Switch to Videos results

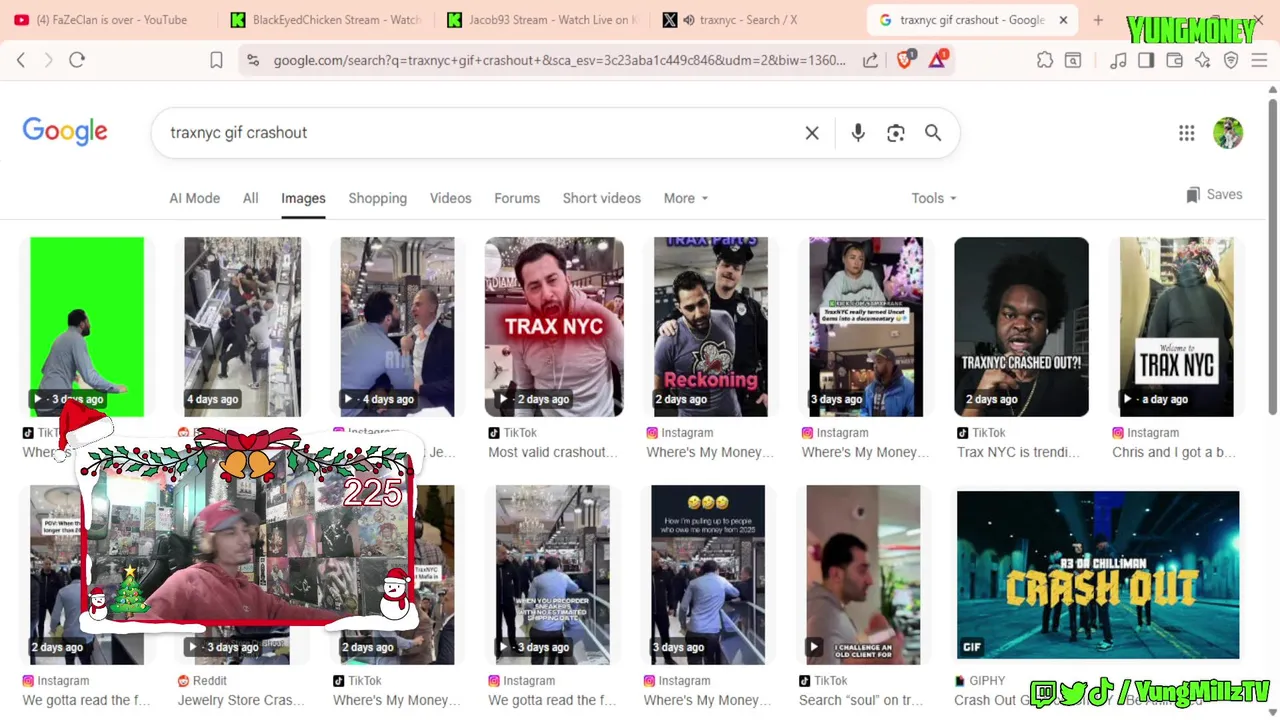(451, 198)
